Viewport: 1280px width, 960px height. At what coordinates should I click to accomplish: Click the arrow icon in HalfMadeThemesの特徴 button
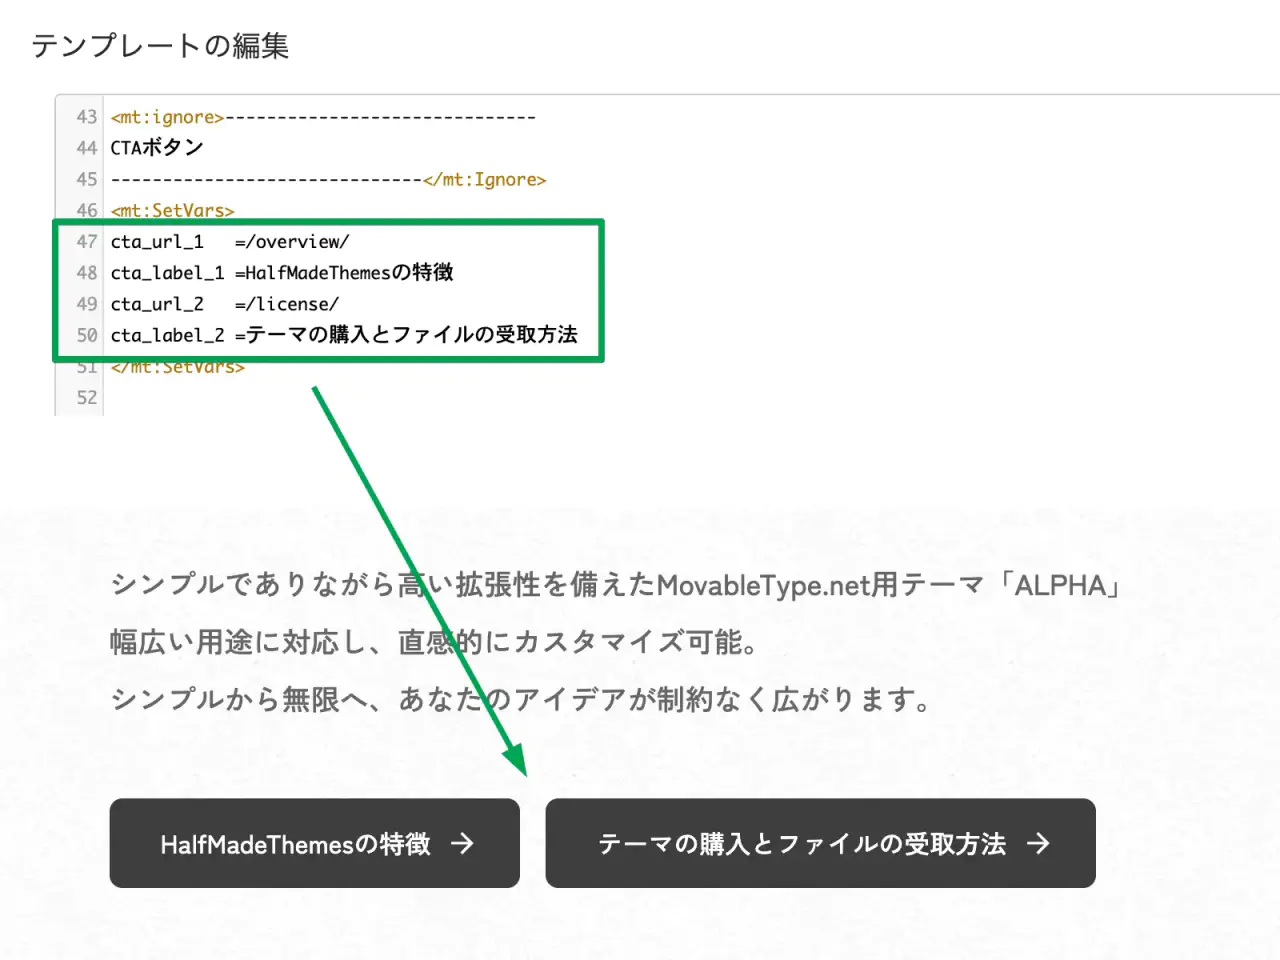(x=462, y=844)
